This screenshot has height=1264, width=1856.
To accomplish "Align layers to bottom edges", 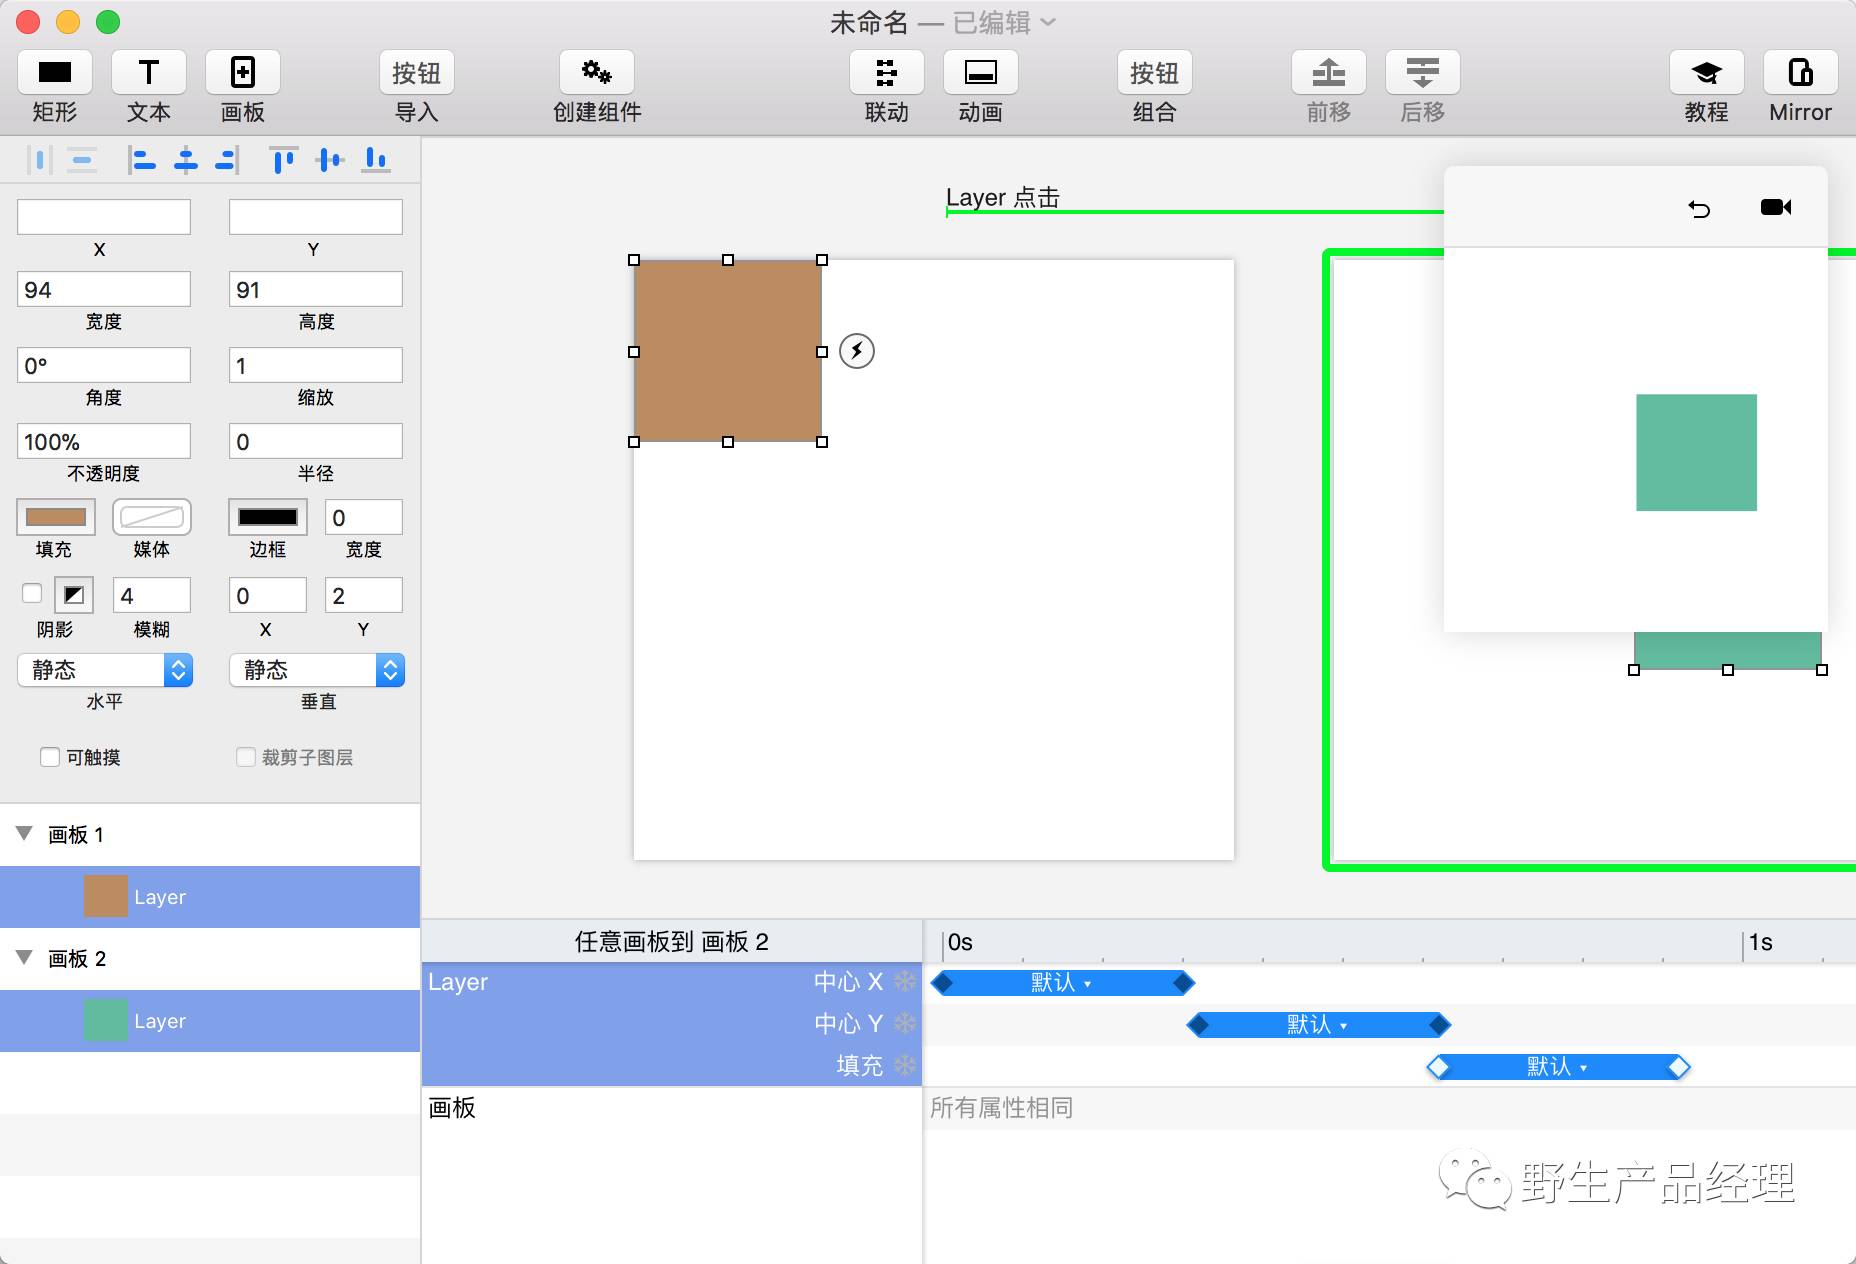I will point(376,159).
